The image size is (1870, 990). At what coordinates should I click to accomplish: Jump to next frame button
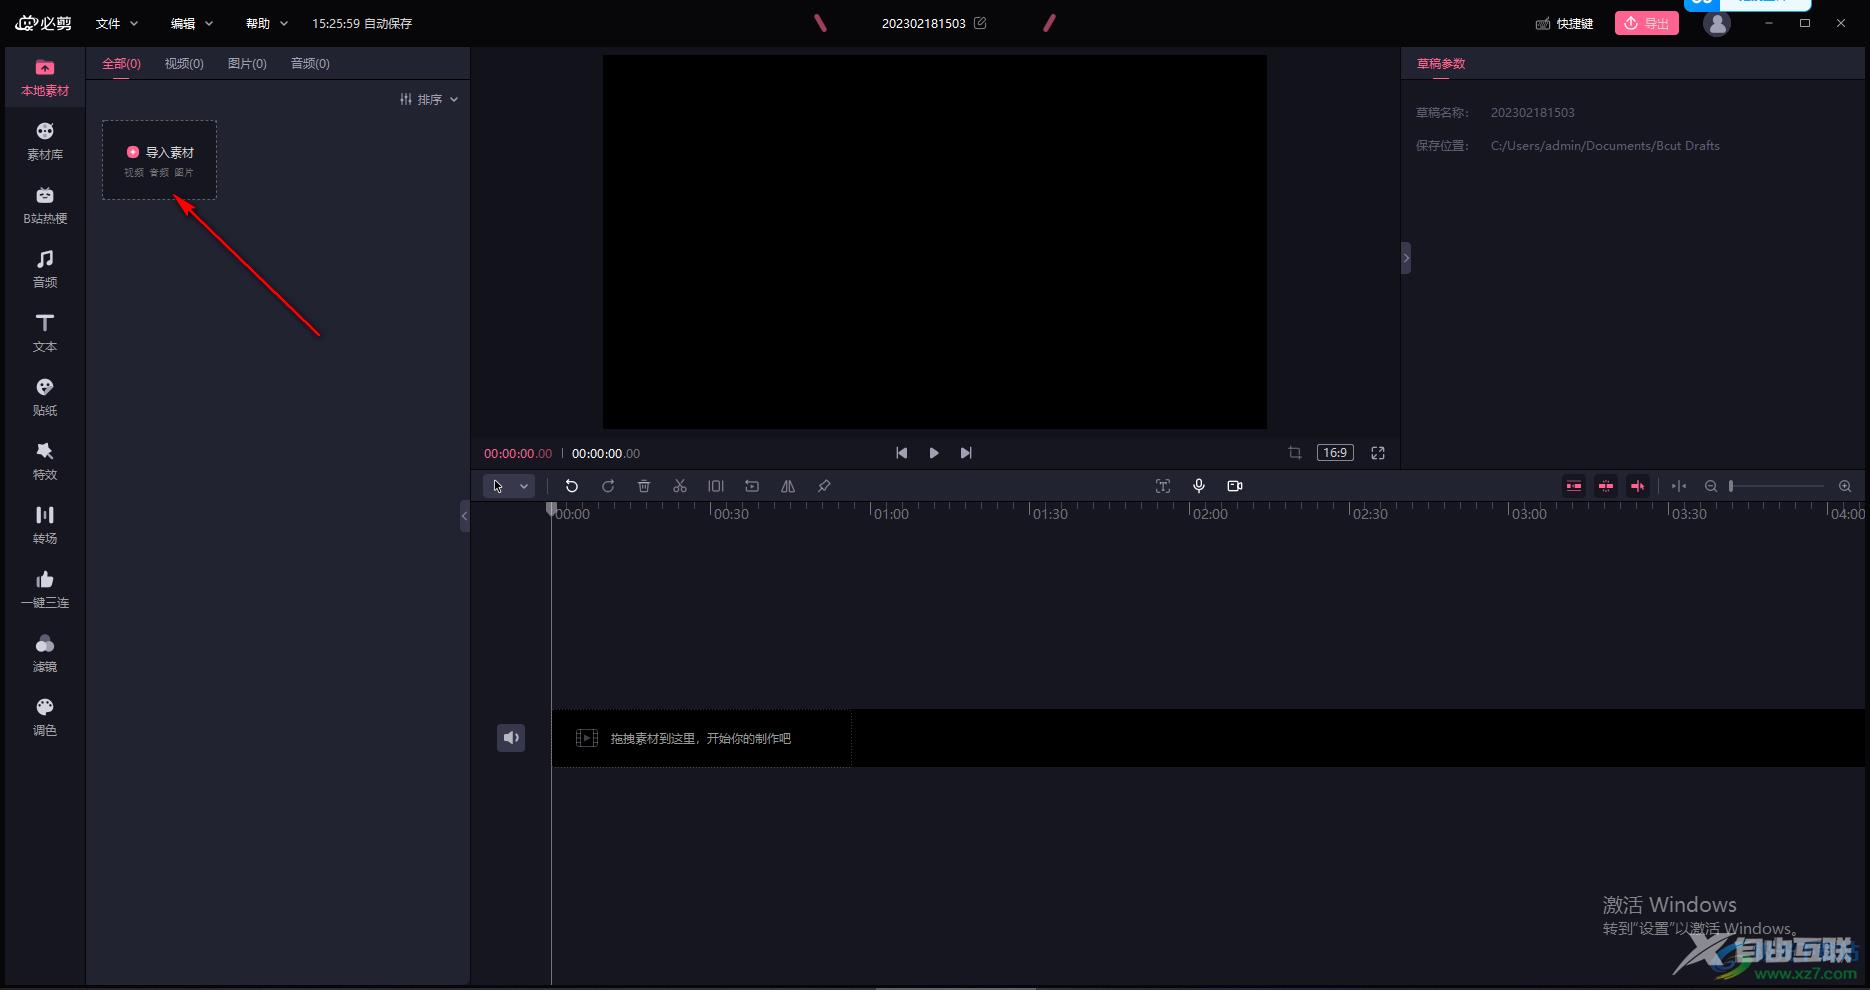(x=966, y=453)
